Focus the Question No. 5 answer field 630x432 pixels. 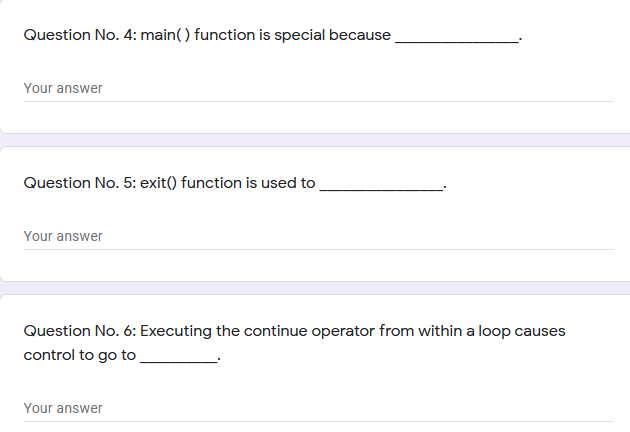(318, 237)
